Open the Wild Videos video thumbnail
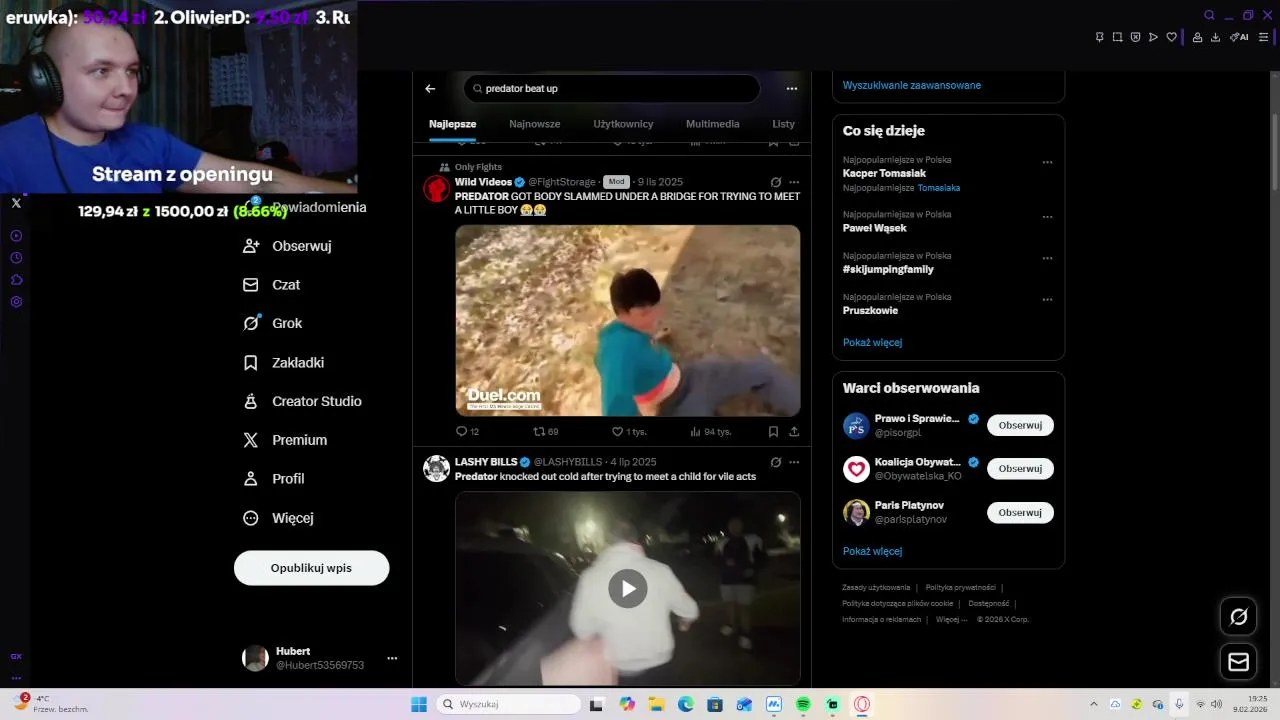 click(628, 320)
